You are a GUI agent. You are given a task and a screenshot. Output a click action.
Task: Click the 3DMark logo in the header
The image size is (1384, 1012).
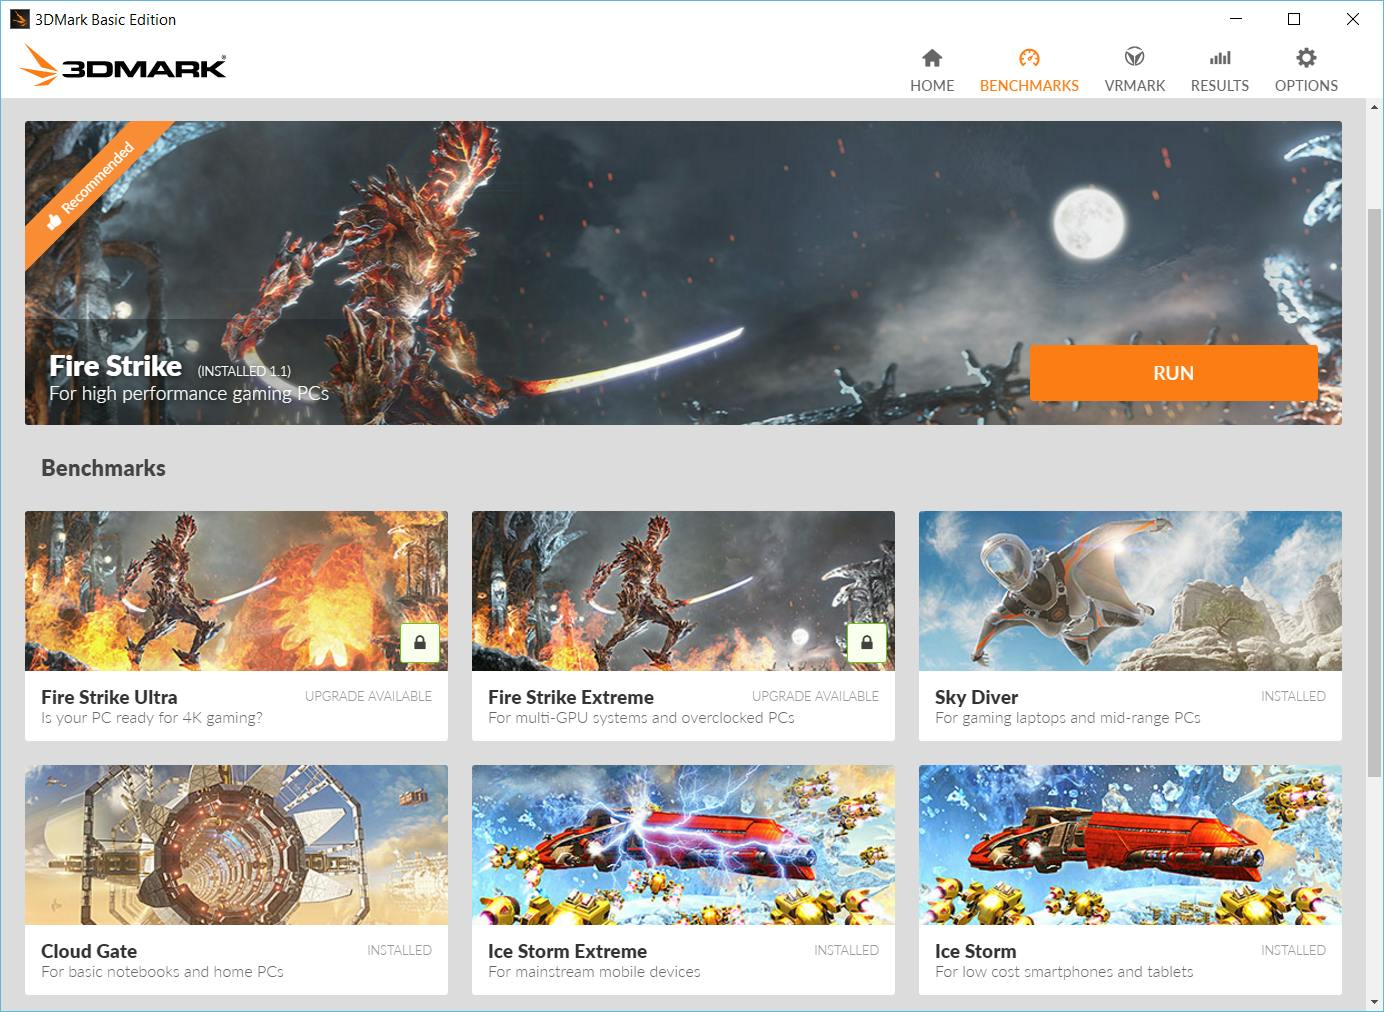[x=123, y=66]
